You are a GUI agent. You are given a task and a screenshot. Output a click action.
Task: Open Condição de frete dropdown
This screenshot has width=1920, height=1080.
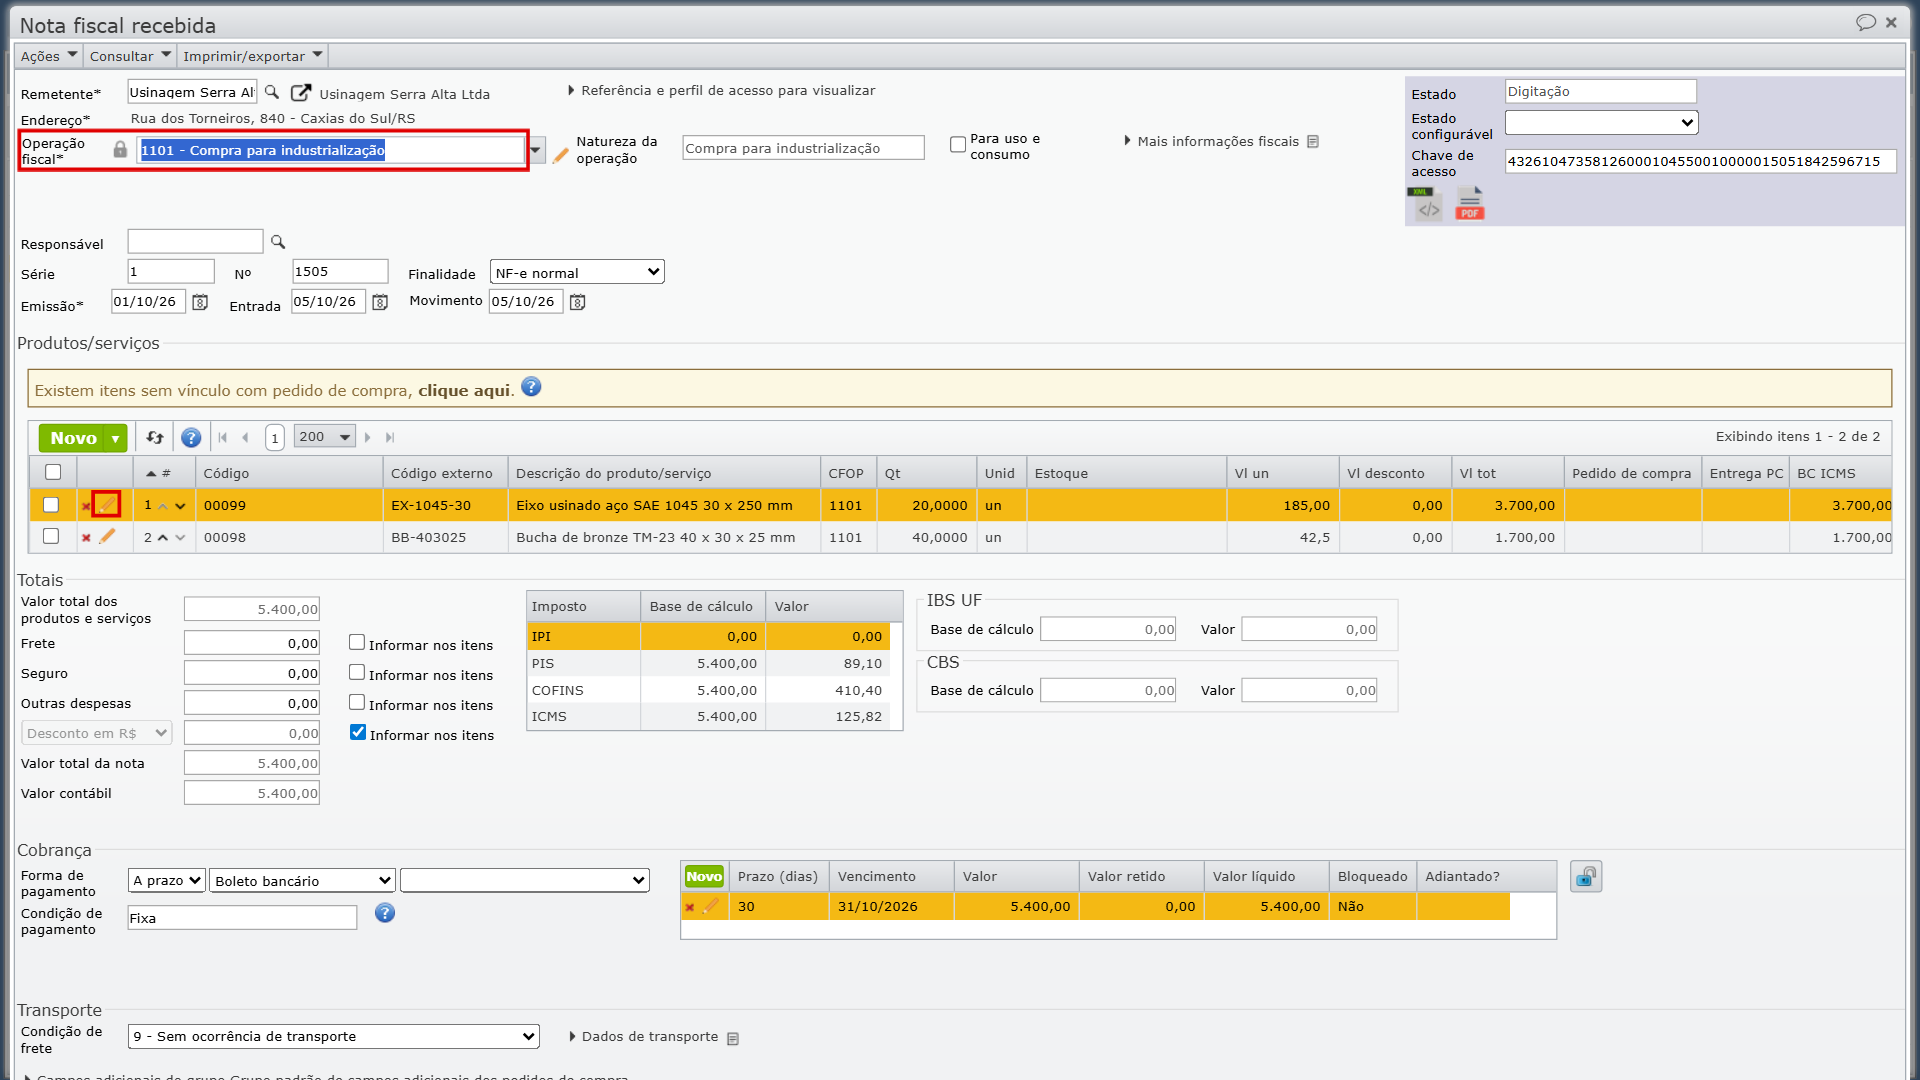(x=334, y=1036)
